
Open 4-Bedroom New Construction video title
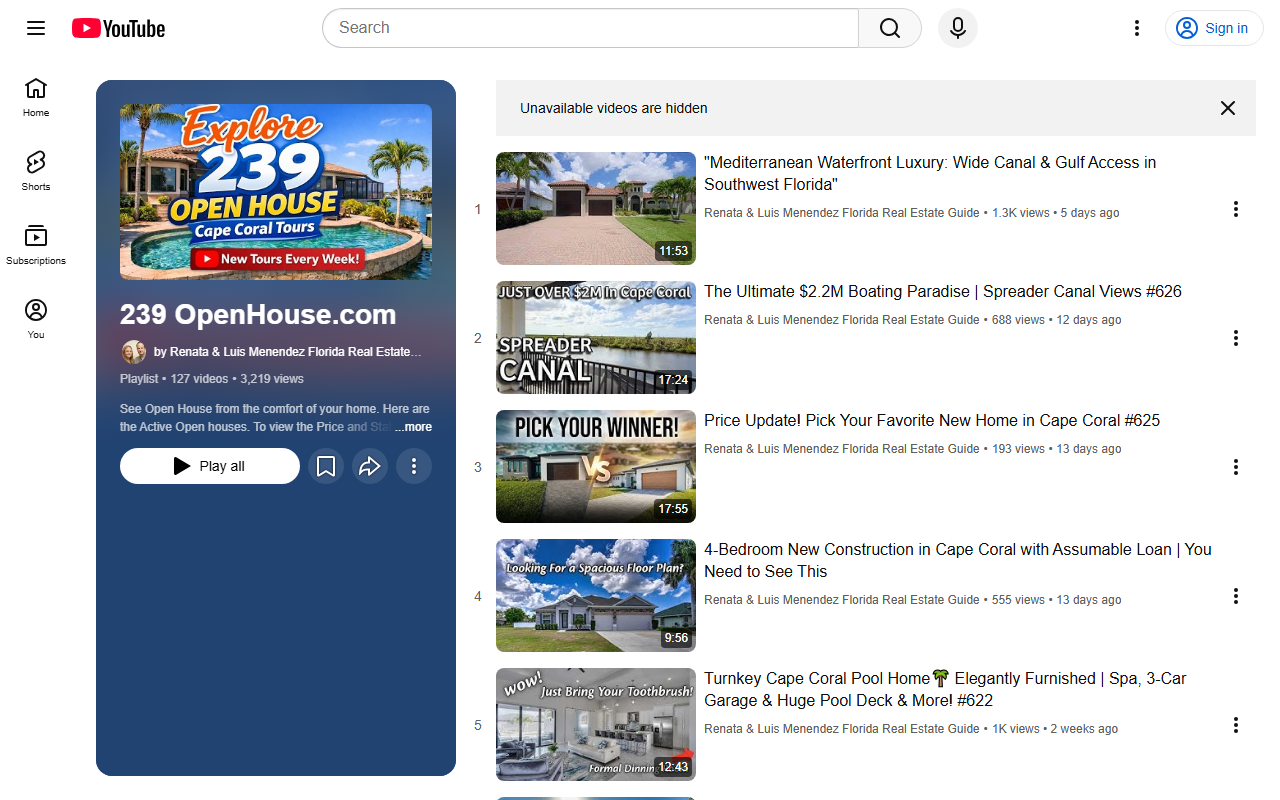(958, 560)
